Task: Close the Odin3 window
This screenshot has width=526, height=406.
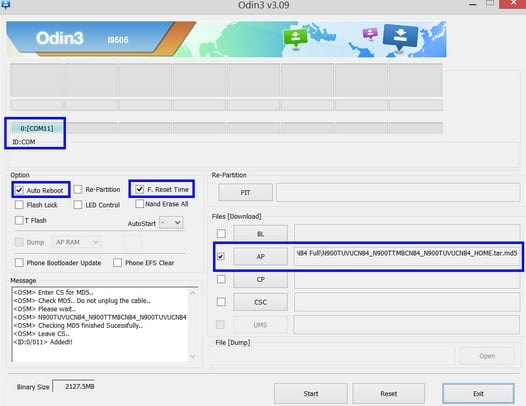Action: (x=514, y=4)
